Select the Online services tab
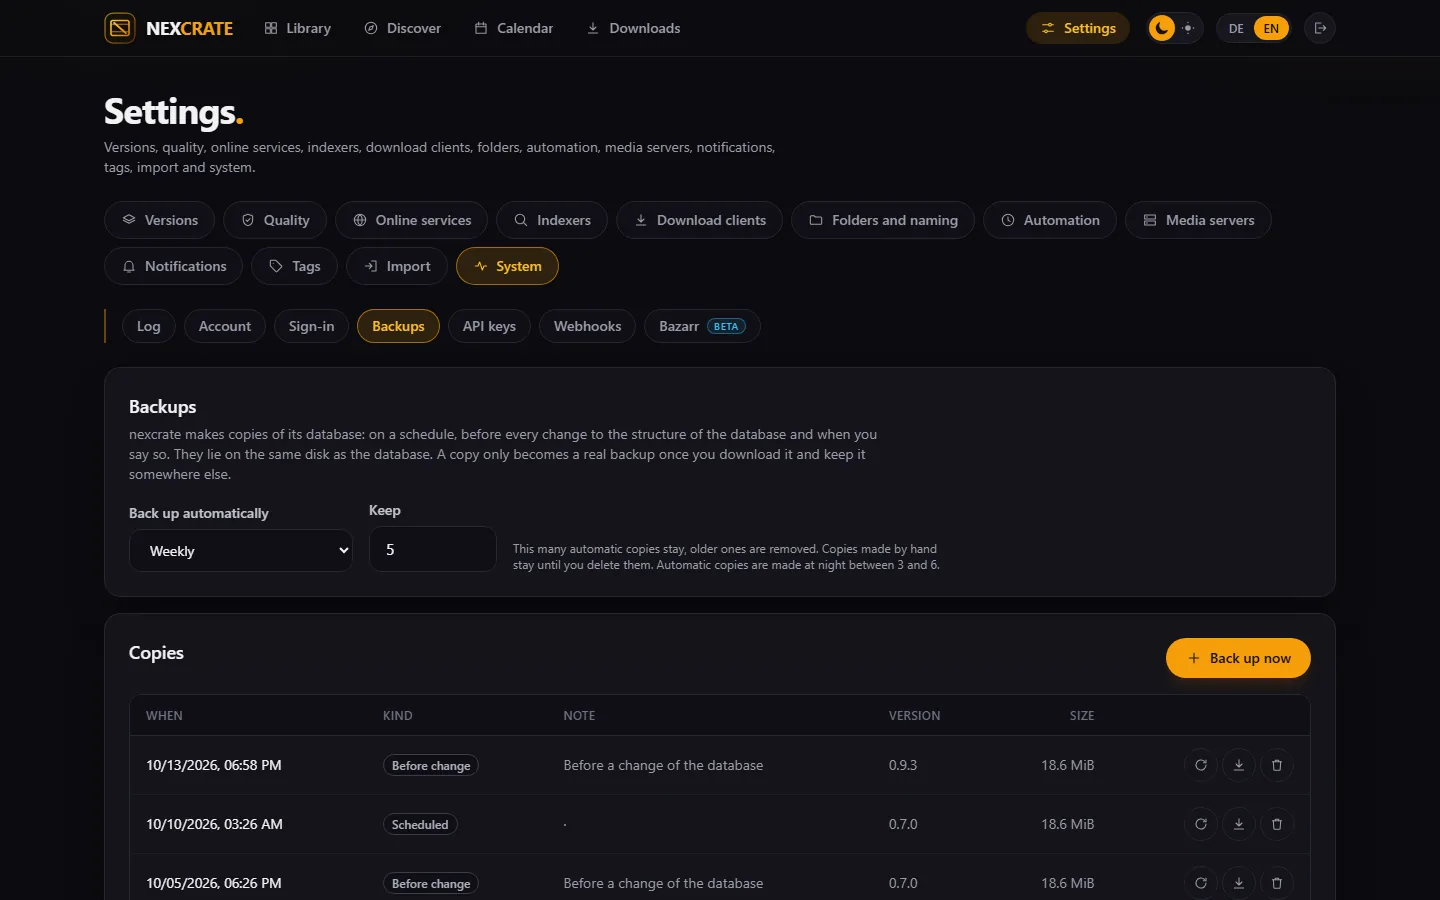This screenshot has width=1440, height=900. [x=411, y=220]
